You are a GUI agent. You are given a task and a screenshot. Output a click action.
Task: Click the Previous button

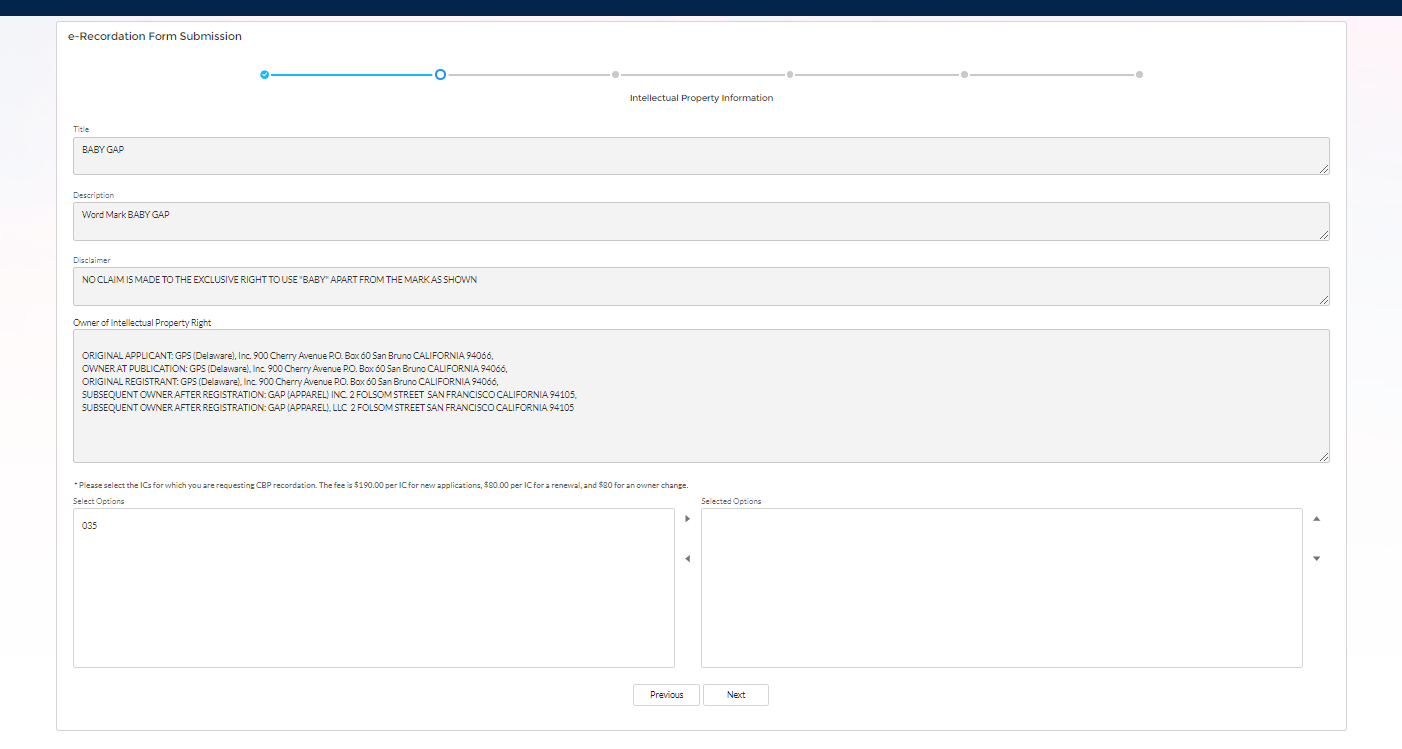[666, 695]
